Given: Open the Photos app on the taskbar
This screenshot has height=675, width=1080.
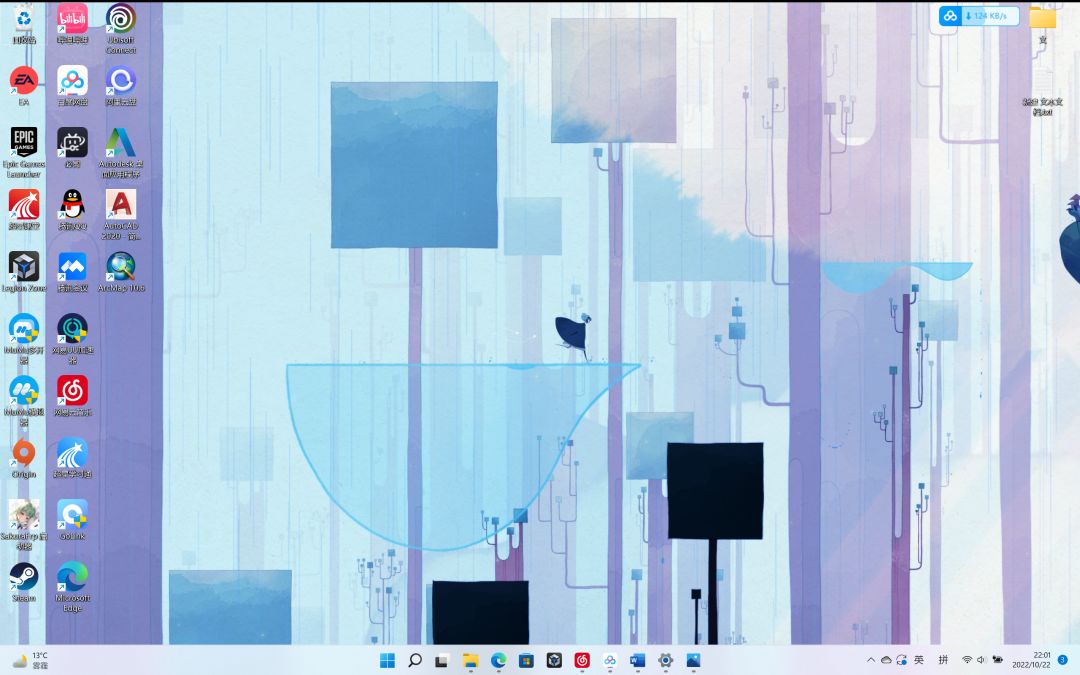Looking at the screenshot, I should [693, 661].
